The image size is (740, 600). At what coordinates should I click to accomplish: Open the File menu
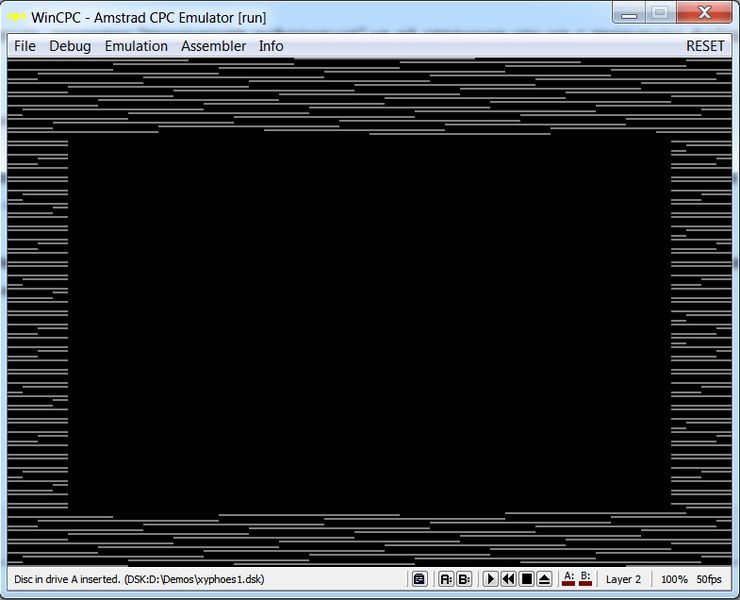pos(25,46)
